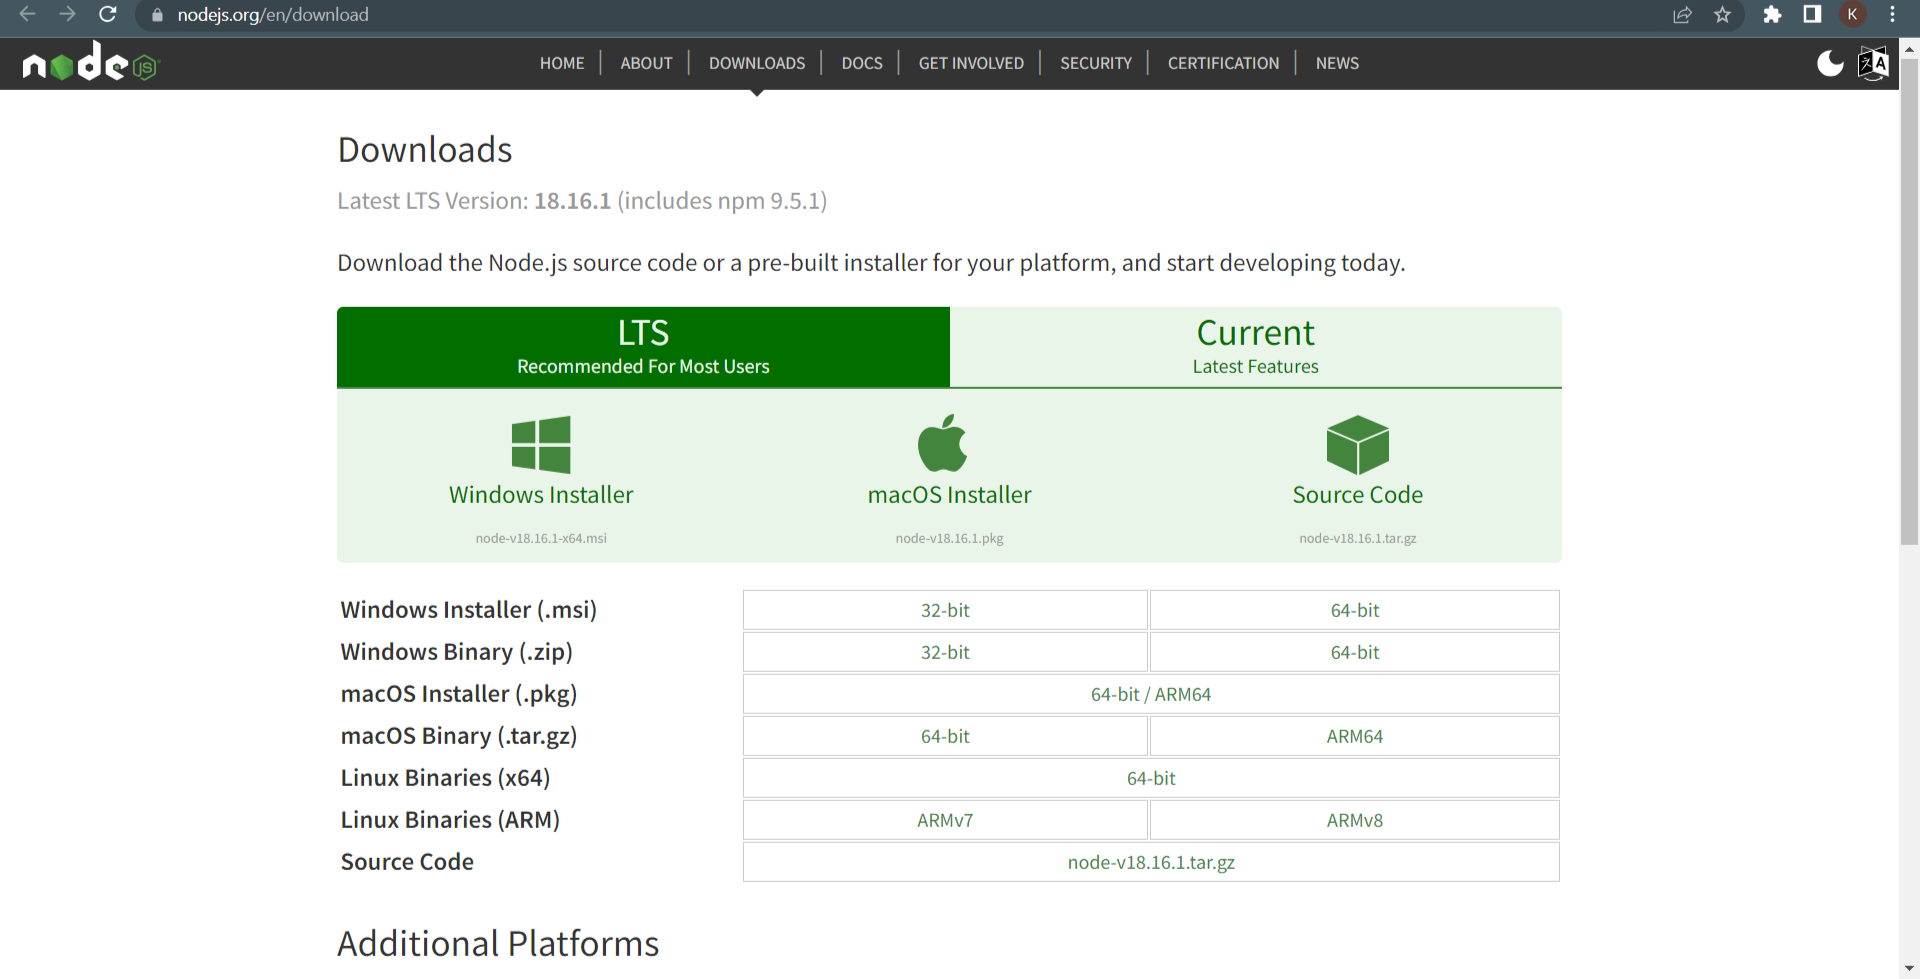The height and width of the screenshot is (979, 1920).
Task: Go to HOME in navigation
Action: [x=562, y=63]
